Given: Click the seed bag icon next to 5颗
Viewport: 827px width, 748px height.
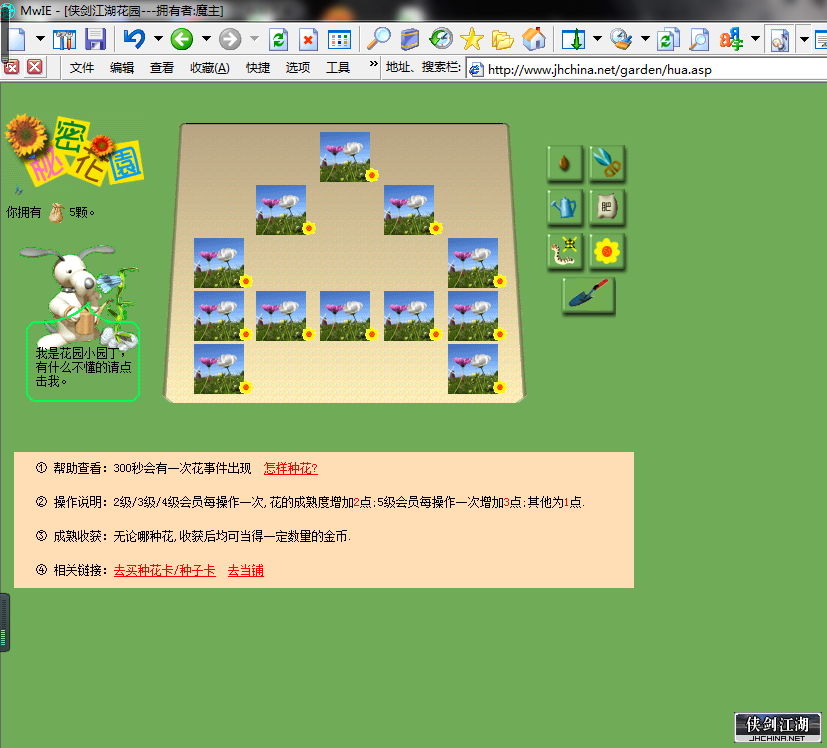Looking at the screenshot, I should coord(56,213).
